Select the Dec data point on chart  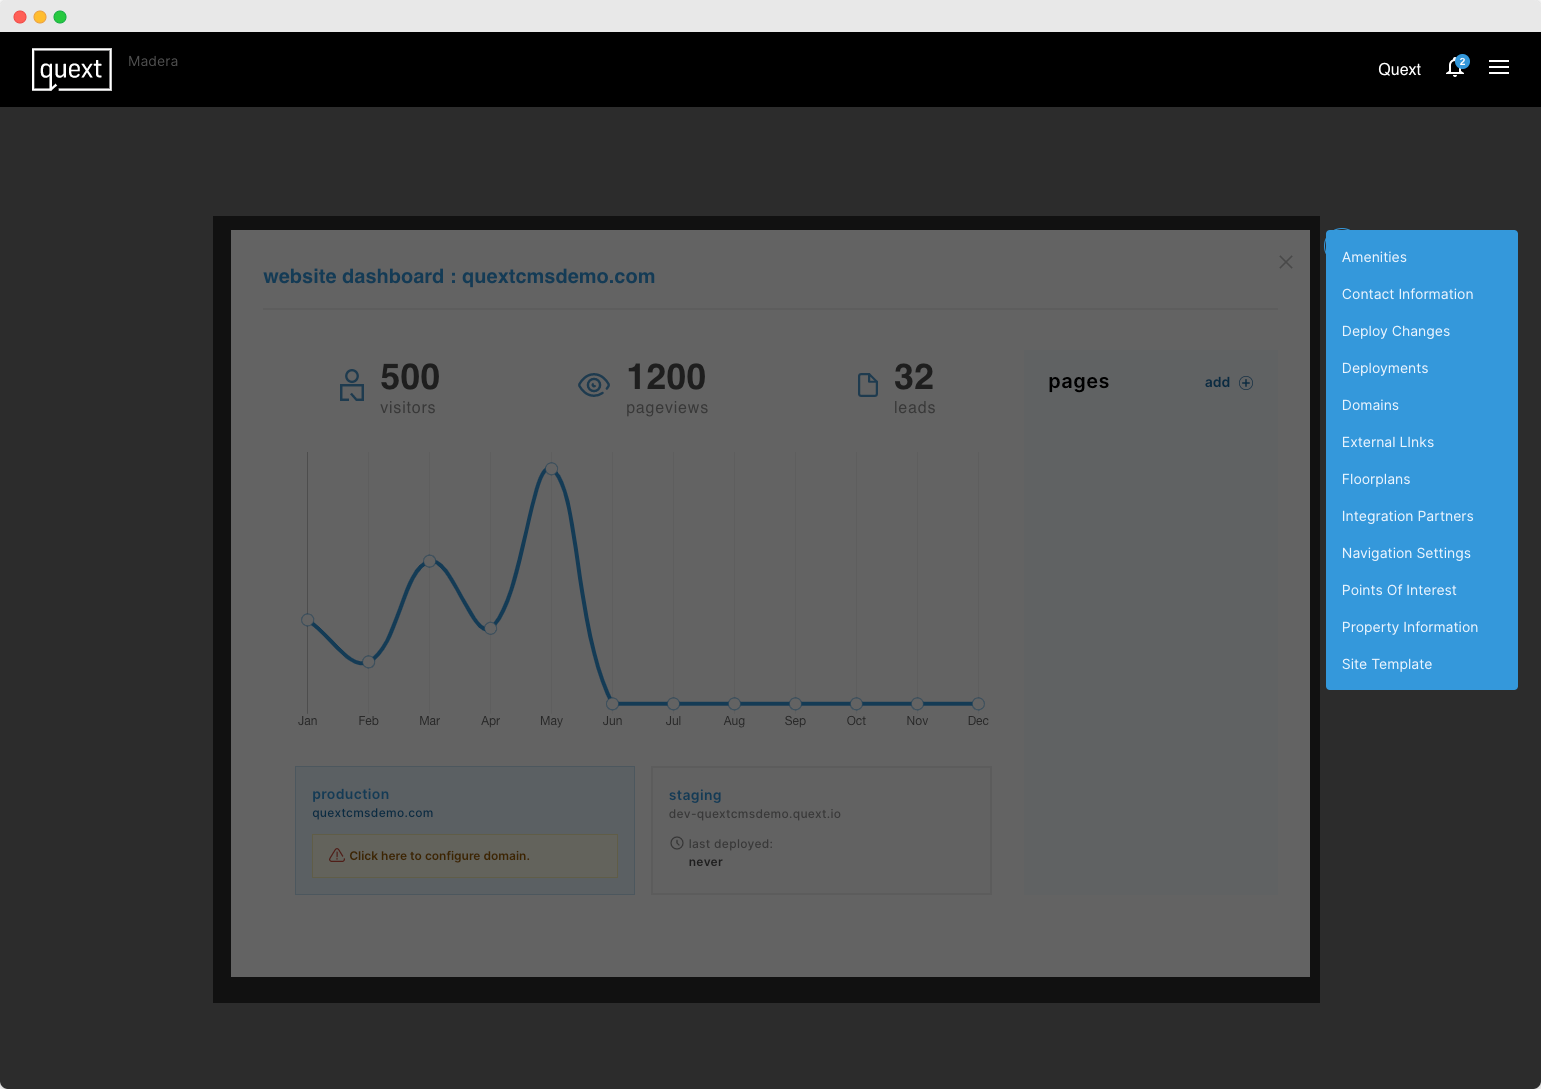coord(978,703)
